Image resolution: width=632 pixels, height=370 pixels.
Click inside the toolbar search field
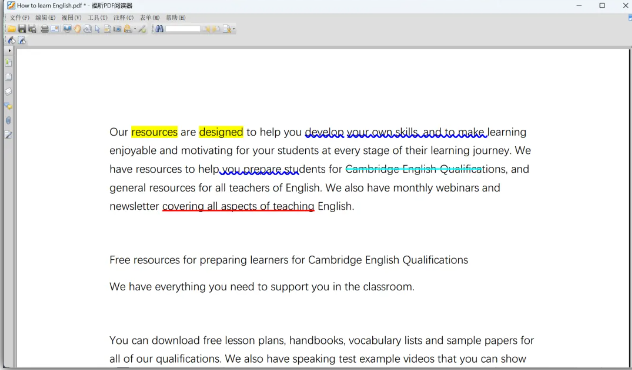(183, 29)
